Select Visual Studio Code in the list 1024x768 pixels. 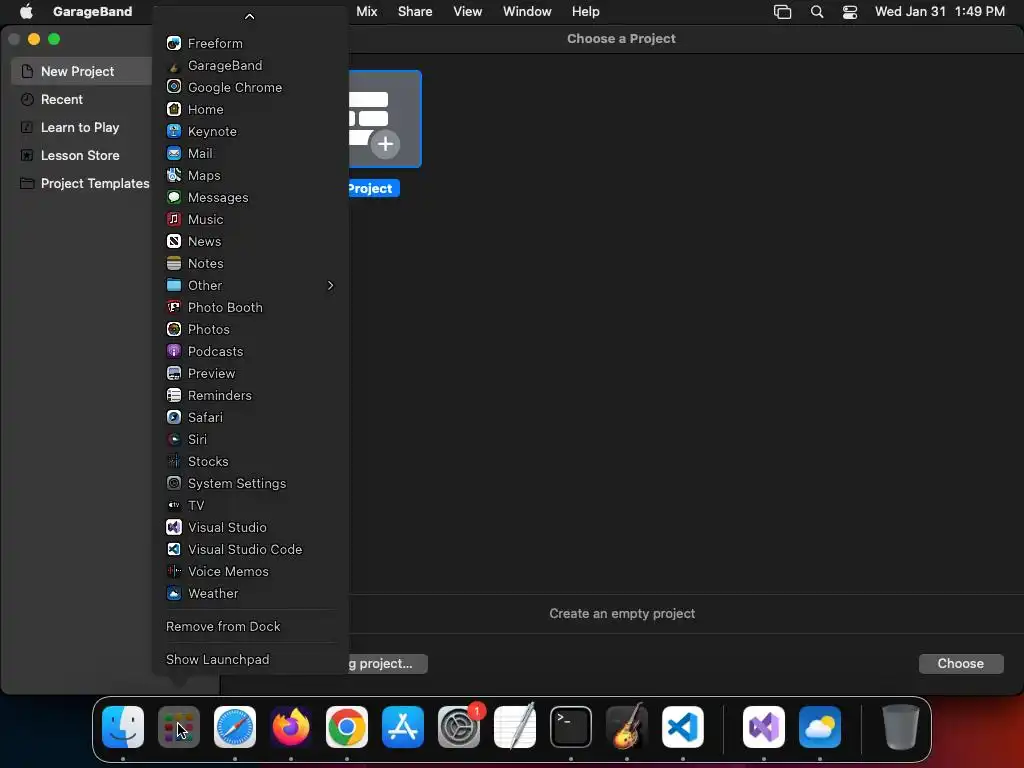[x=250, y=549]
